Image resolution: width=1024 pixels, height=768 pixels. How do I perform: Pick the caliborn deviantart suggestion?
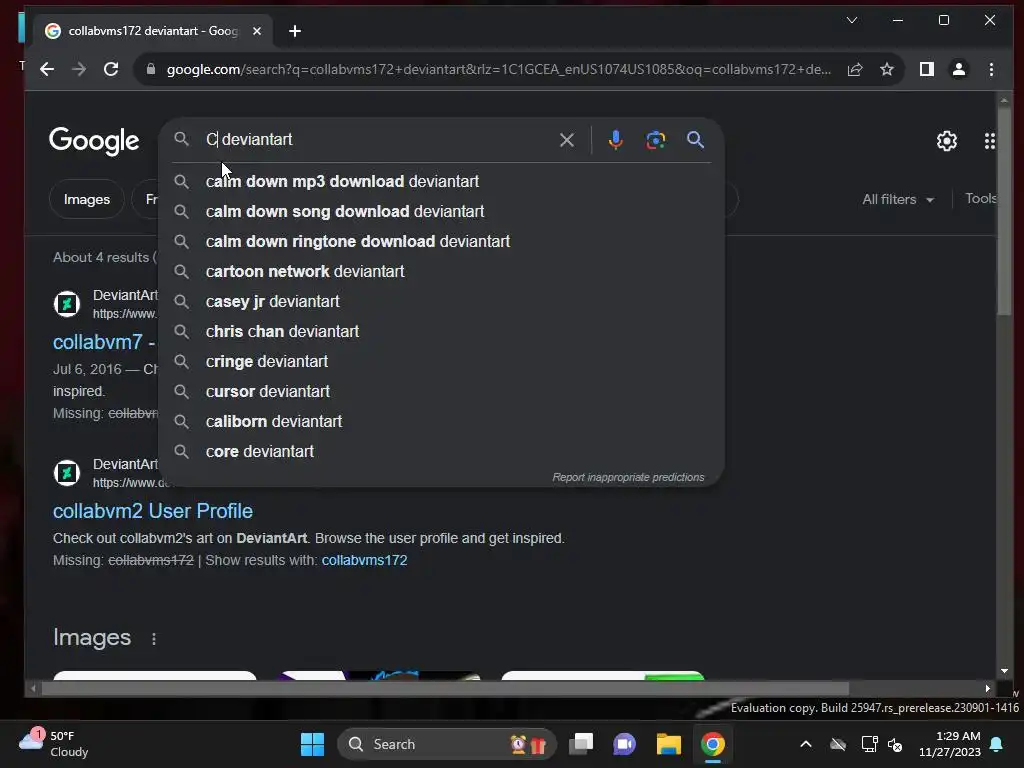441,422
